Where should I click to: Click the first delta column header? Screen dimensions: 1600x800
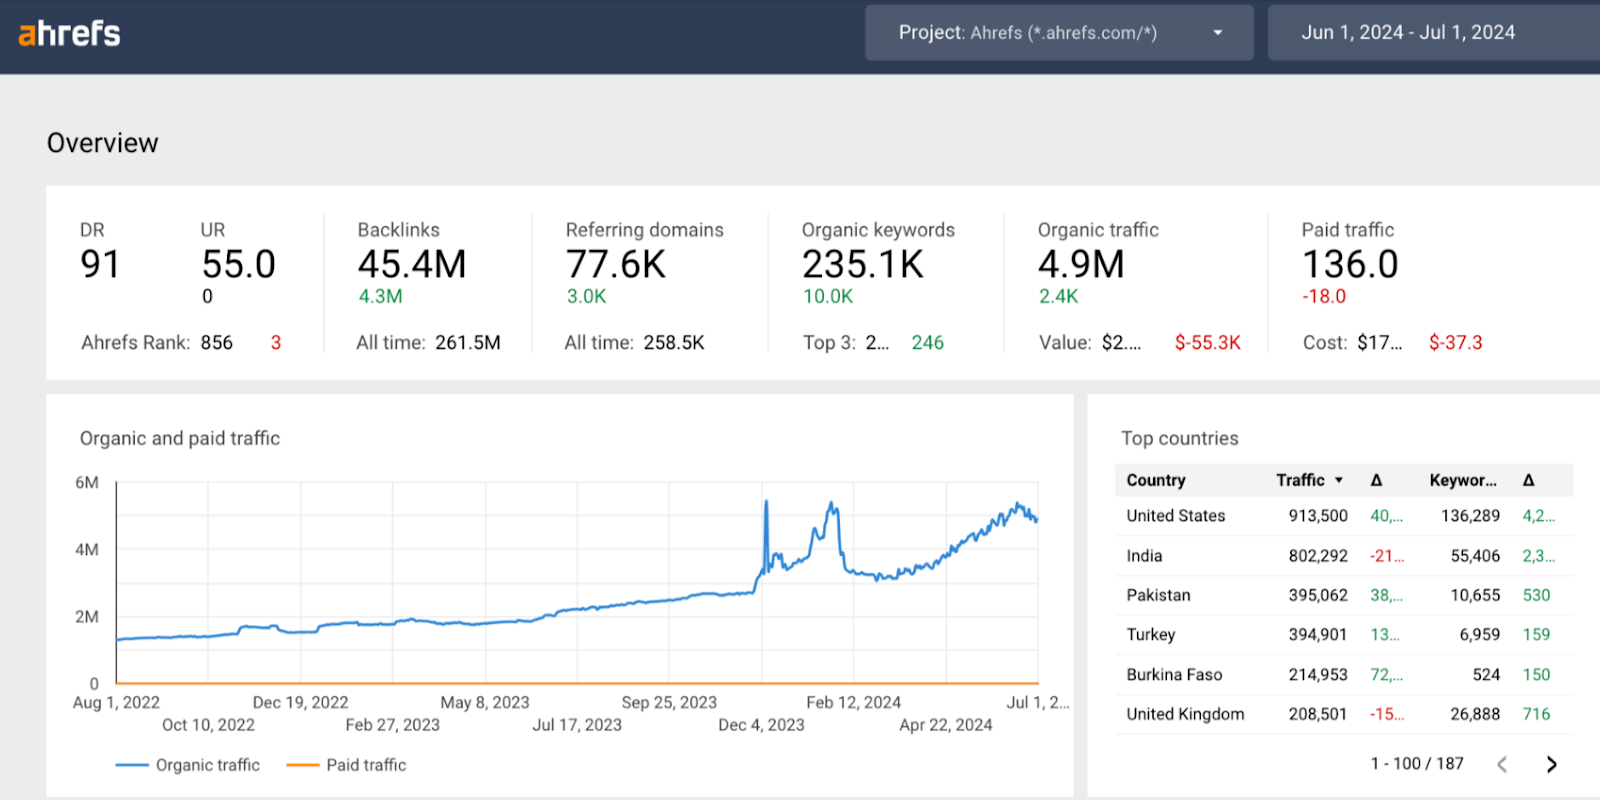pos(1376,480)
